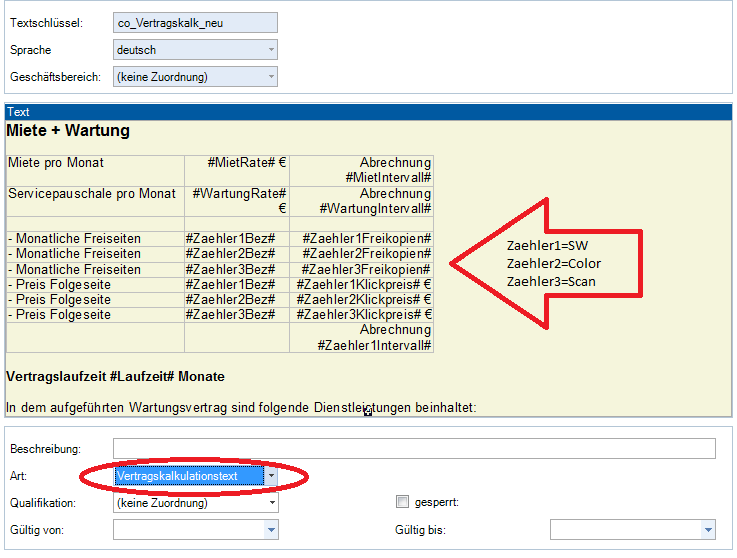Click into the Beschreibung text field

pos(414,448)
